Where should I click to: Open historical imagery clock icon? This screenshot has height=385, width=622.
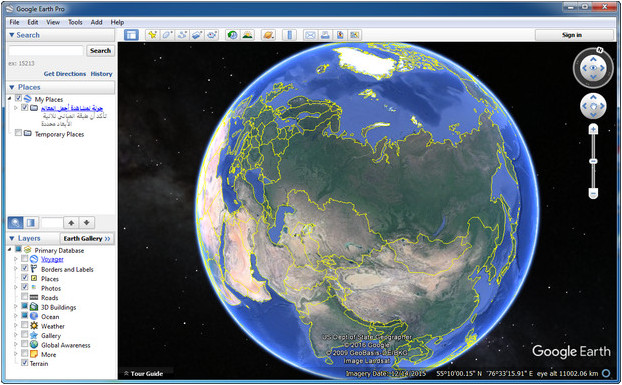[x=232, y=35]
